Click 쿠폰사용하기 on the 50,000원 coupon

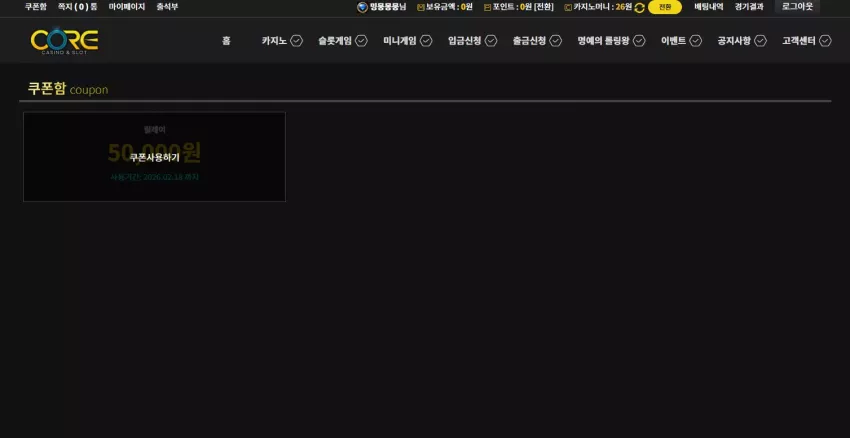pos(154,157)
